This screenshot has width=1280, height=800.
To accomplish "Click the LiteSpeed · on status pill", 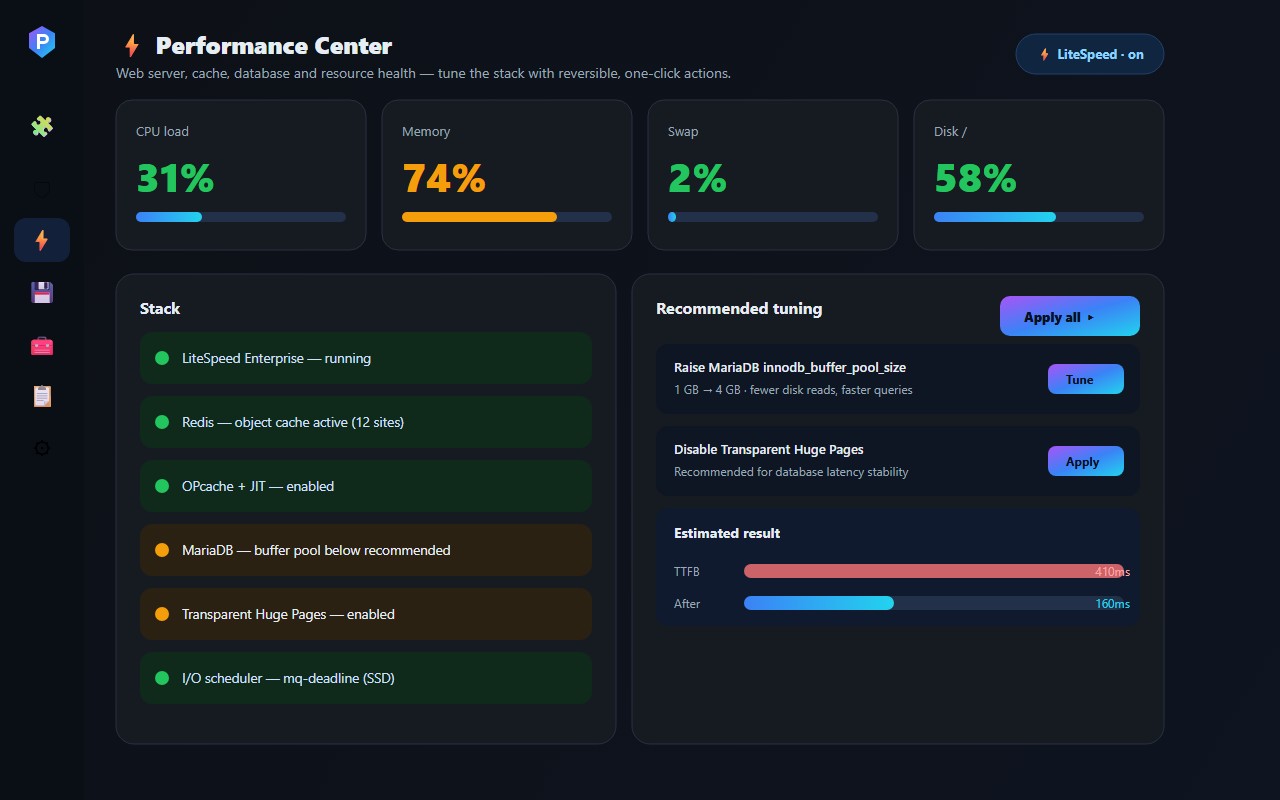I will tap(1090, 54).
